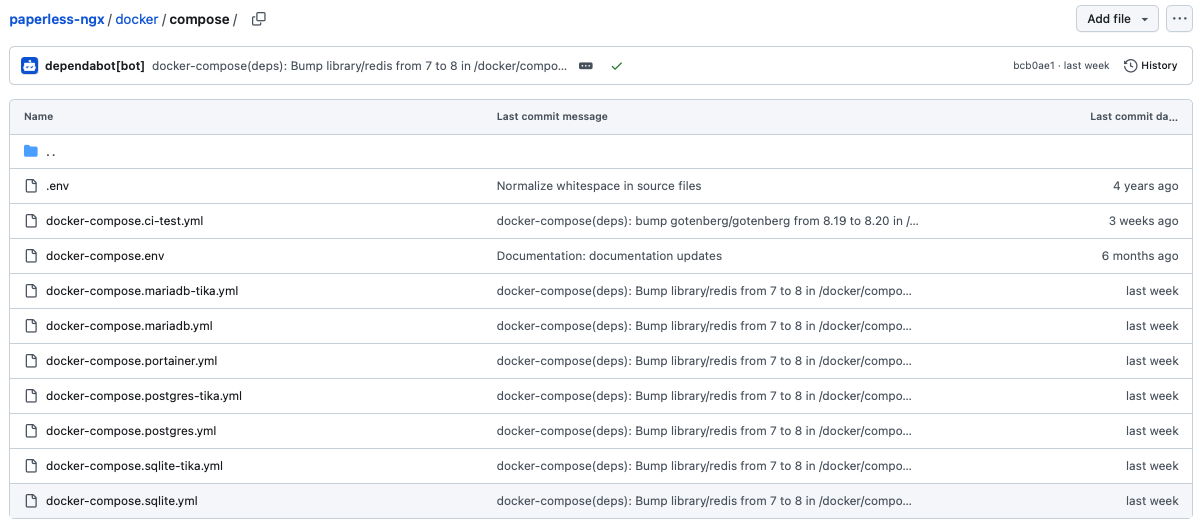Click file icon next to docker-compose.portainer.yml
This screenshot has height=530, width=1201.
pos(31,361)
